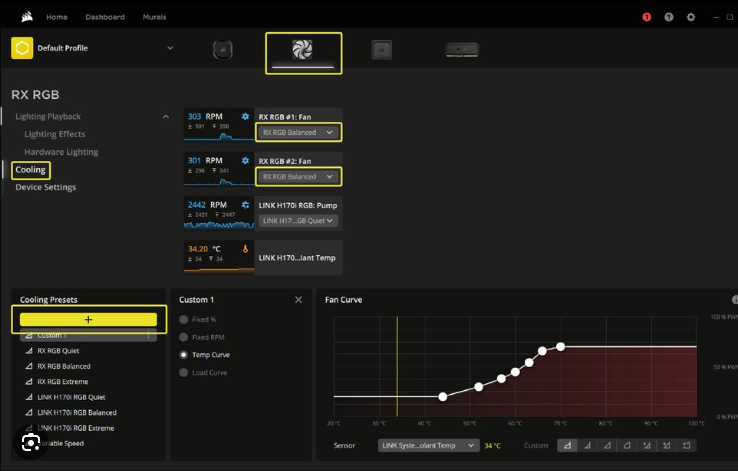Image resolution: width=738 pixels, height=471 pixels.
Task: Apply the square step curve shape icon
Action: (x=686, y=445)
